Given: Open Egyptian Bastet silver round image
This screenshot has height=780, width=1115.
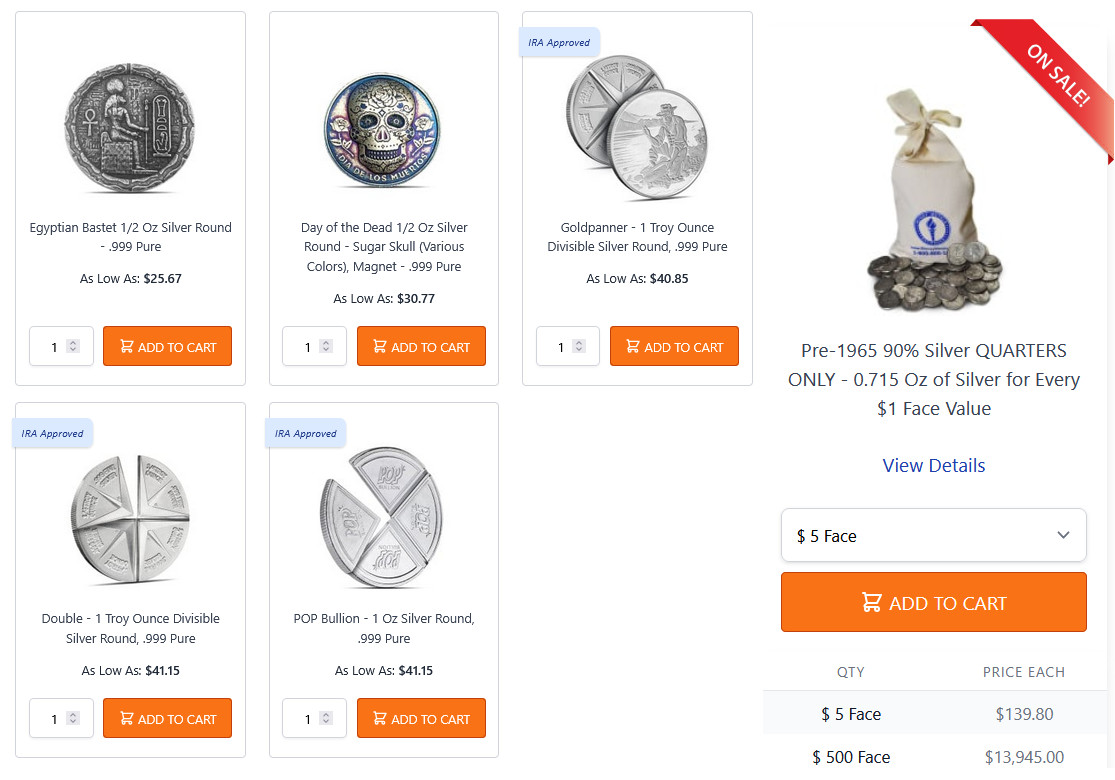Looking at the screenshot, I should coord(130,126).
